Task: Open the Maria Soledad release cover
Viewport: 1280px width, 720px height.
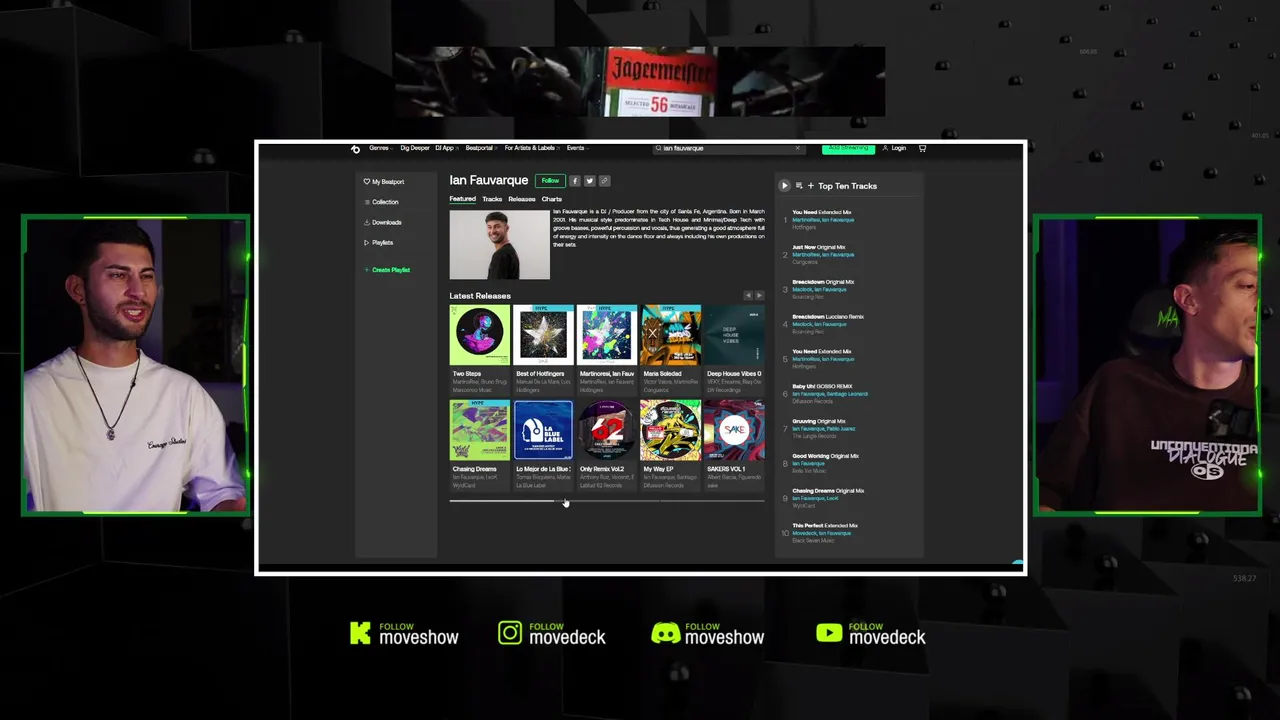Action: (x=670, y=335)
